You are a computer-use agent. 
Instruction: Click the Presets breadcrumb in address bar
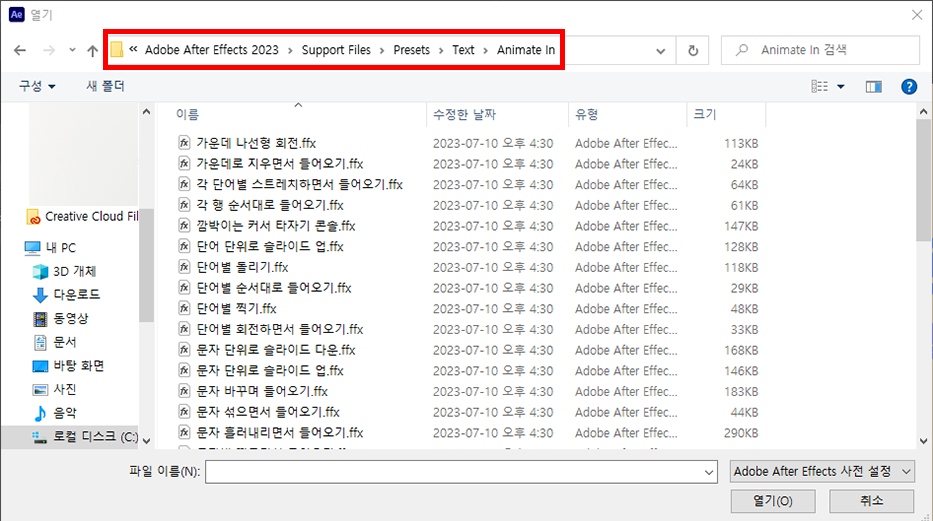click(x=410, y=49)
